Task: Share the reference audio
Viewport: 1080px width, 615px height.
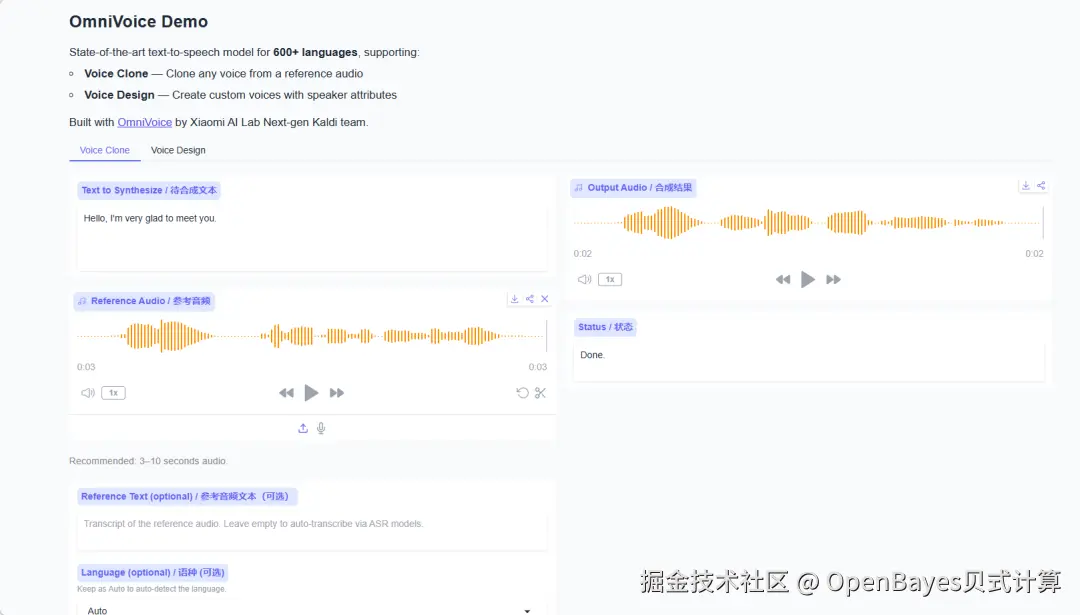Action: pyautogui.click(x=530, y=299)
